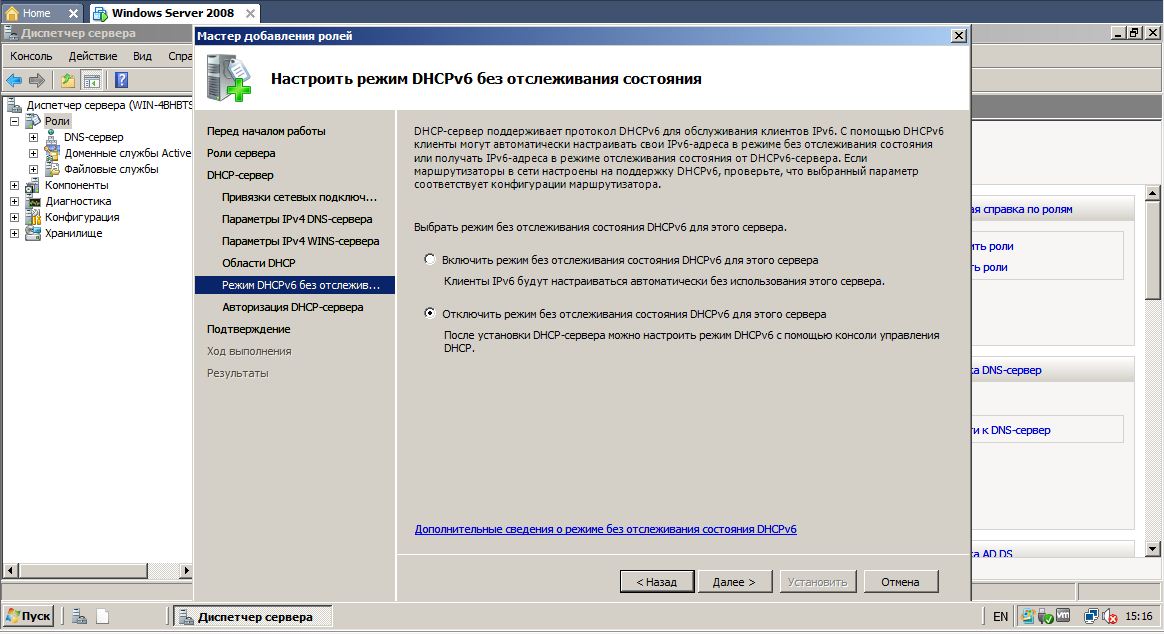Open the Консоль menu
Viewport: 1164px width, 634px height.
31,56
